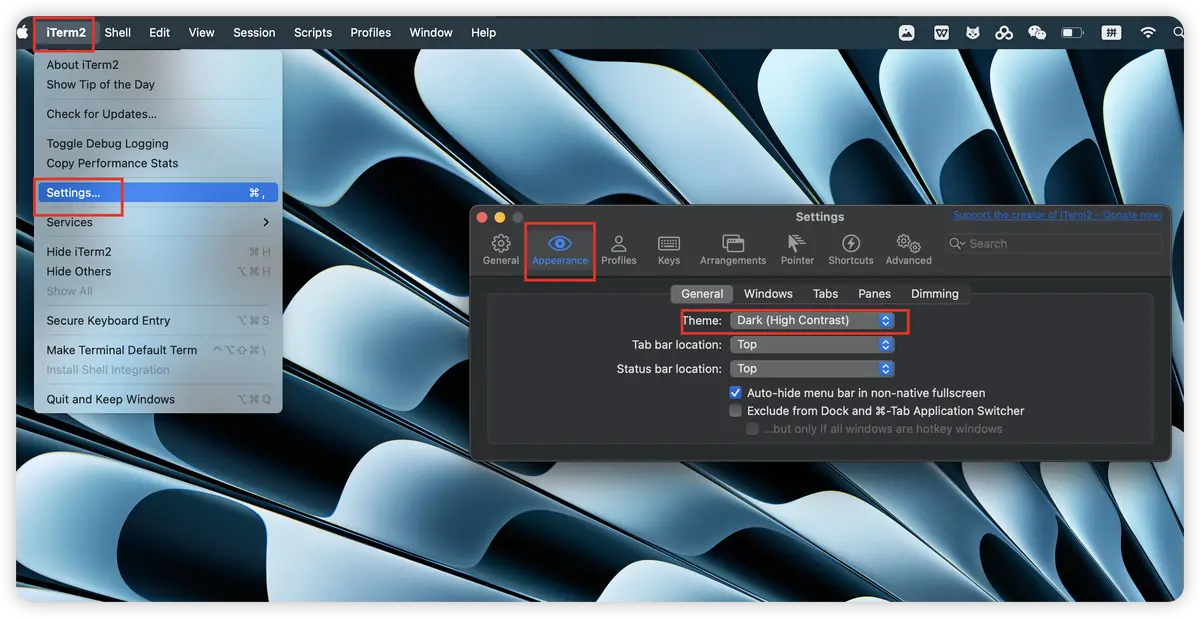Choose Make Terminal Default Term
The height and width of the screenshot is (618, 1200).
point(157,350)
